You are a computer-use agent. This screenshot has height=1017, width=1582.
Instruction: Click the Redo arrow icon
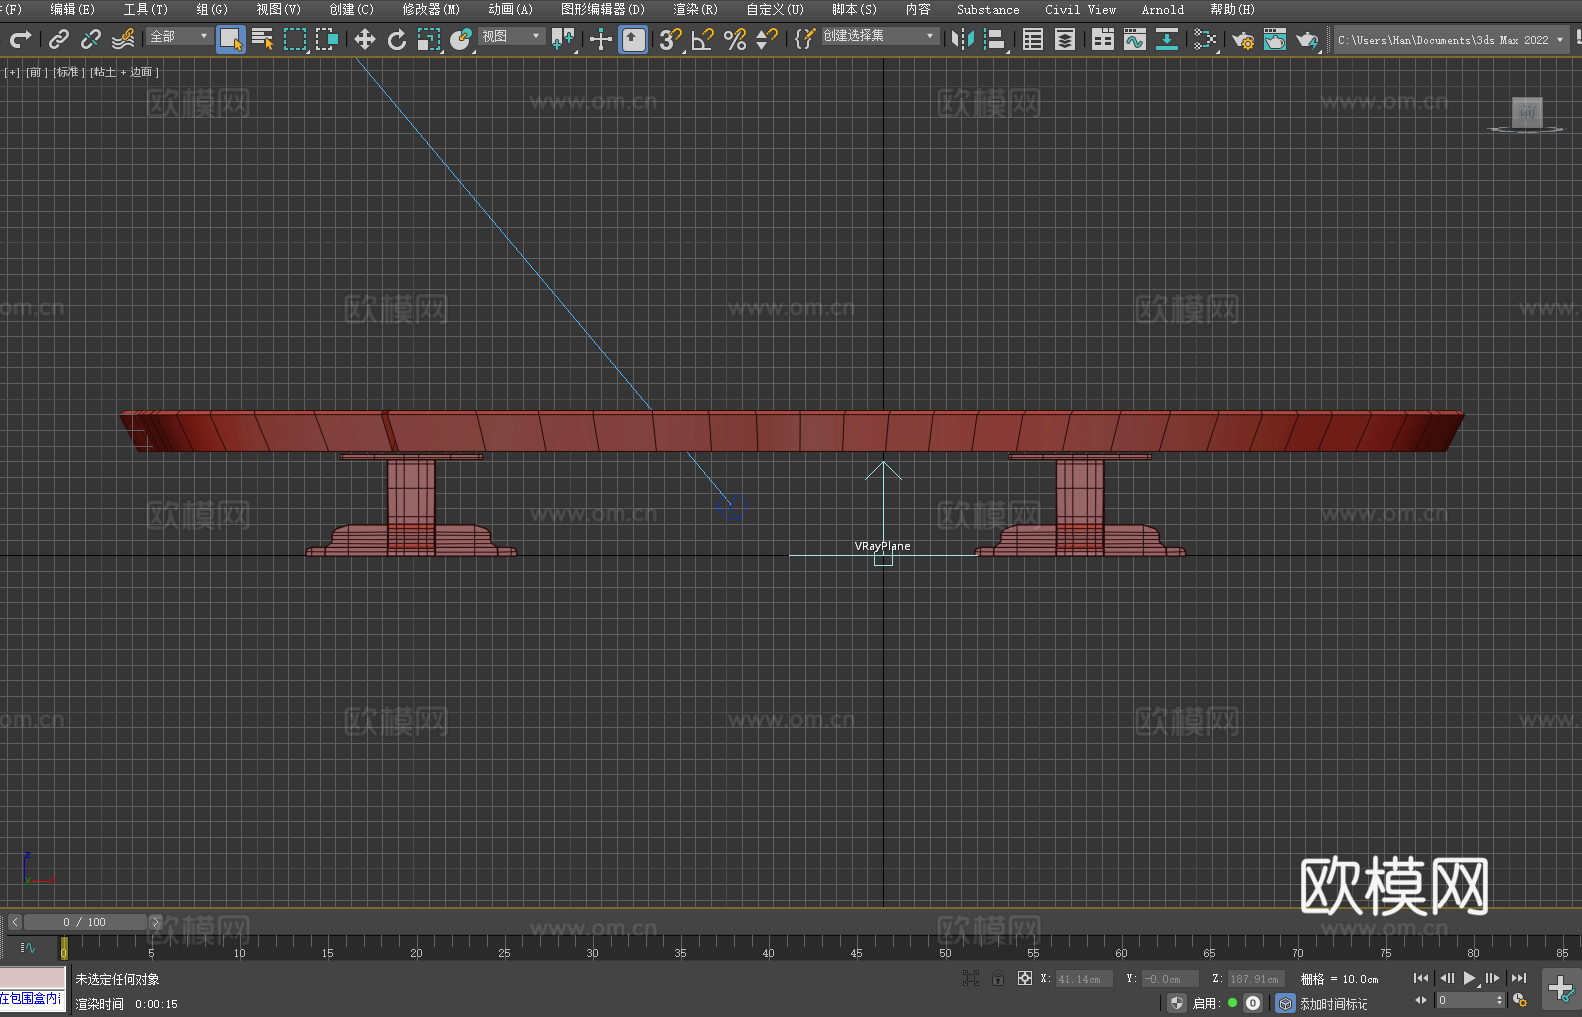coord(20,39)
